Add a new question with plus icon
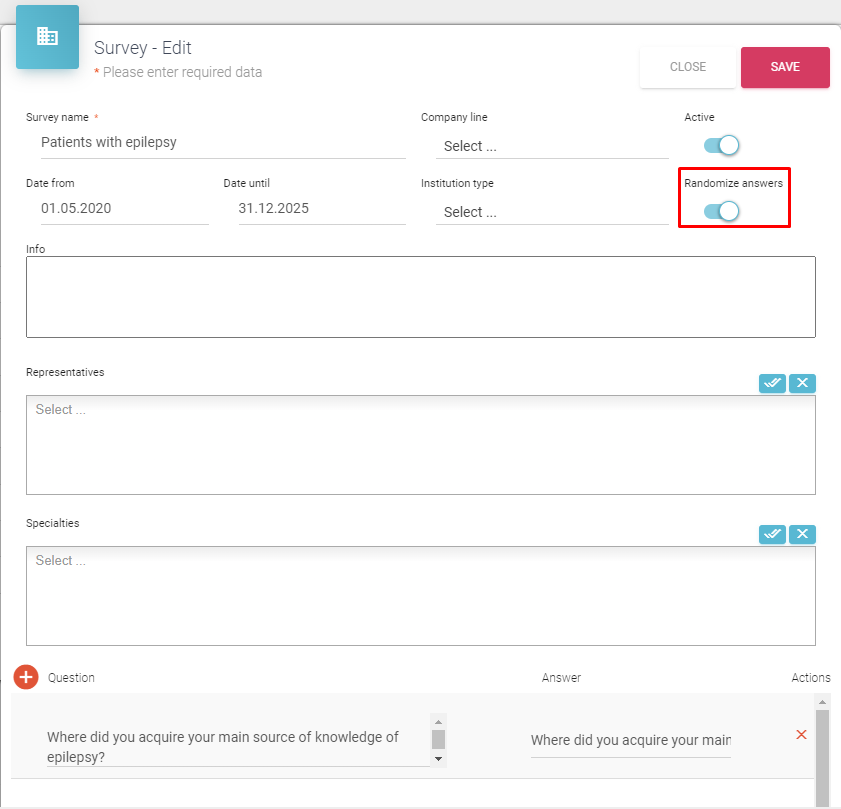This screenshot has width=841, height=809. point(26,677)
